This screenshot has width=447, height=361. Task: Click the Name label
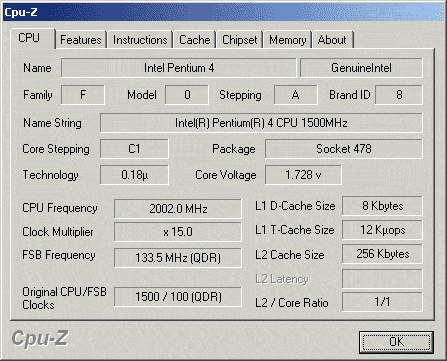[x=37, y=68]
